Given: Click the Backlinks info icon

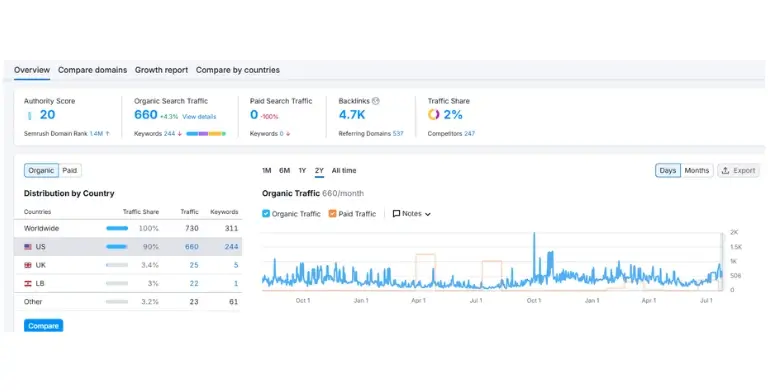Looking at the screenshot, I should [376, 101].
